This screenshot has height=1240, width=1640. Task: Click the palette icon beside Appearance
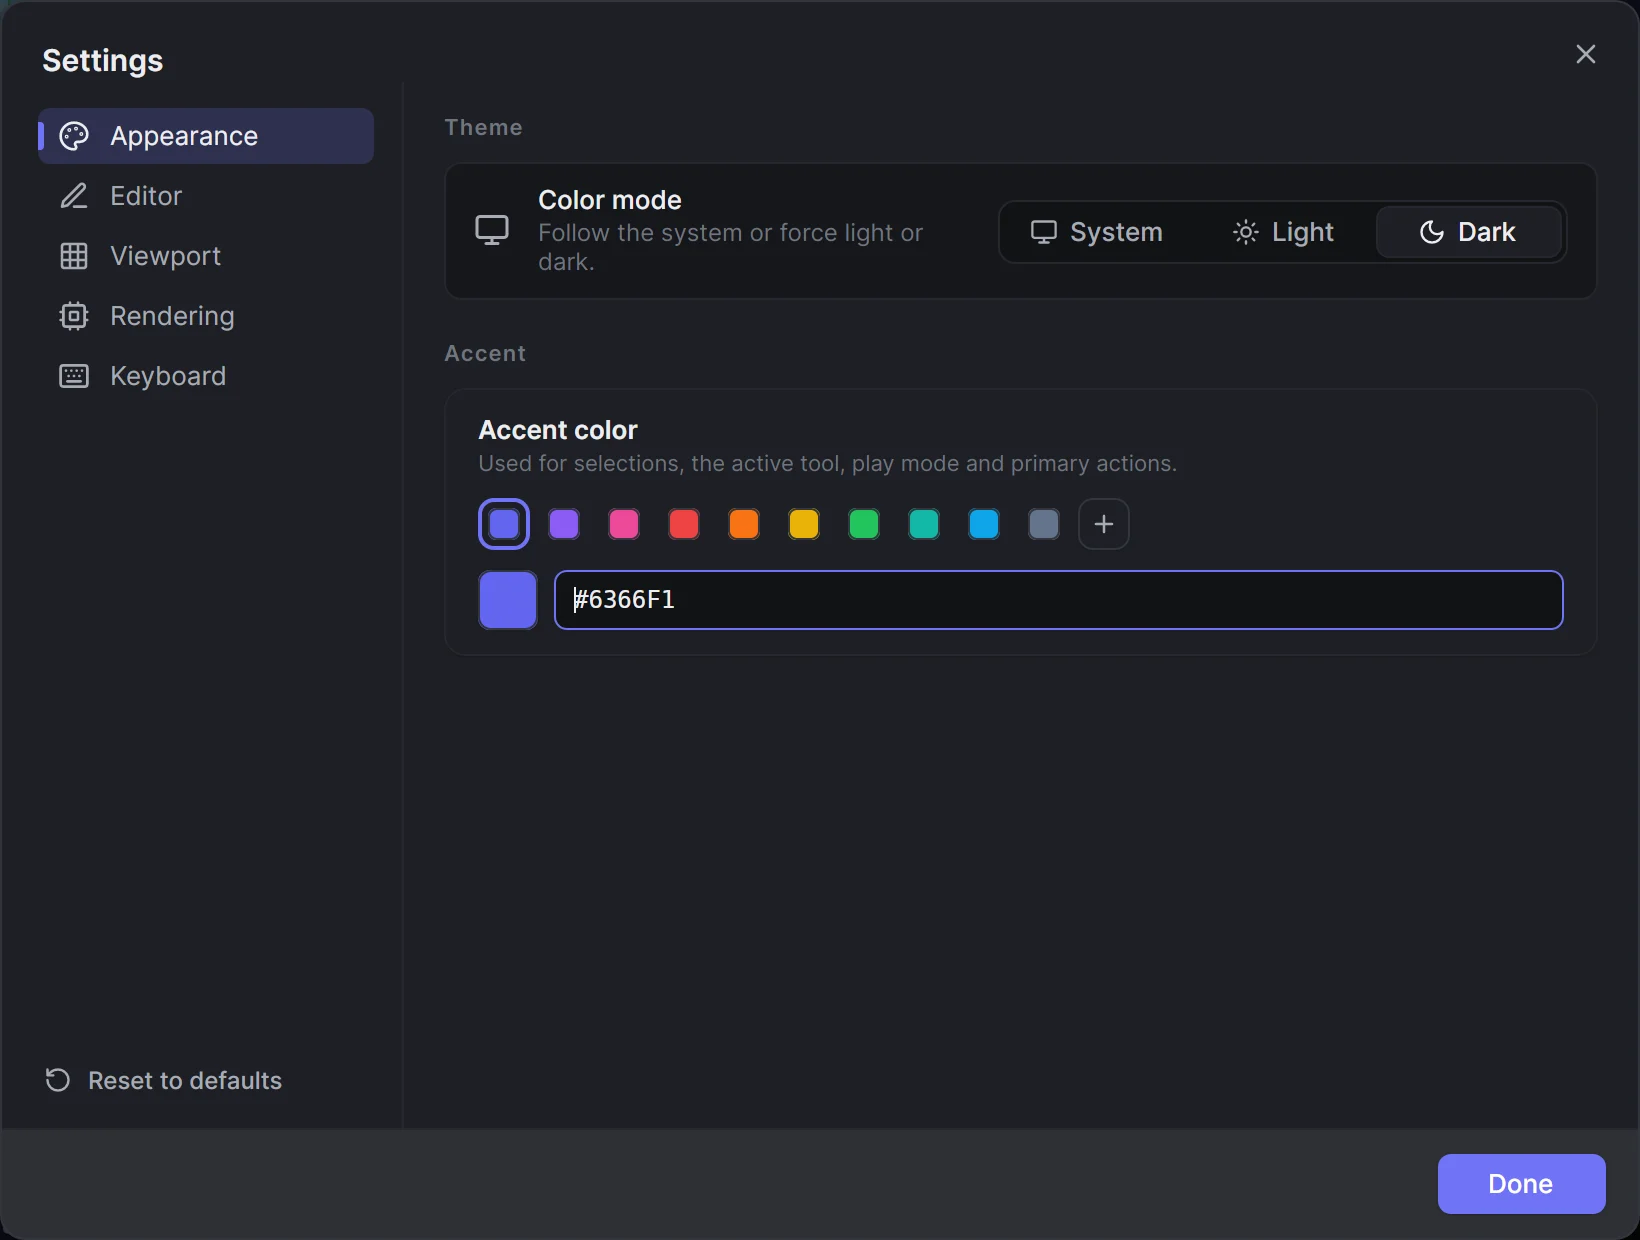tap(74, 136)
